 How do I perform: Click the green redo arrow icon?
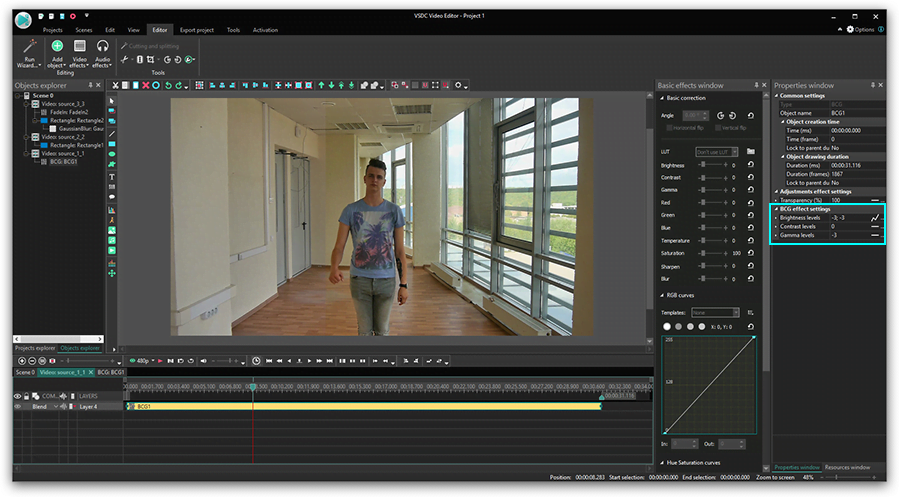[178, 85]
